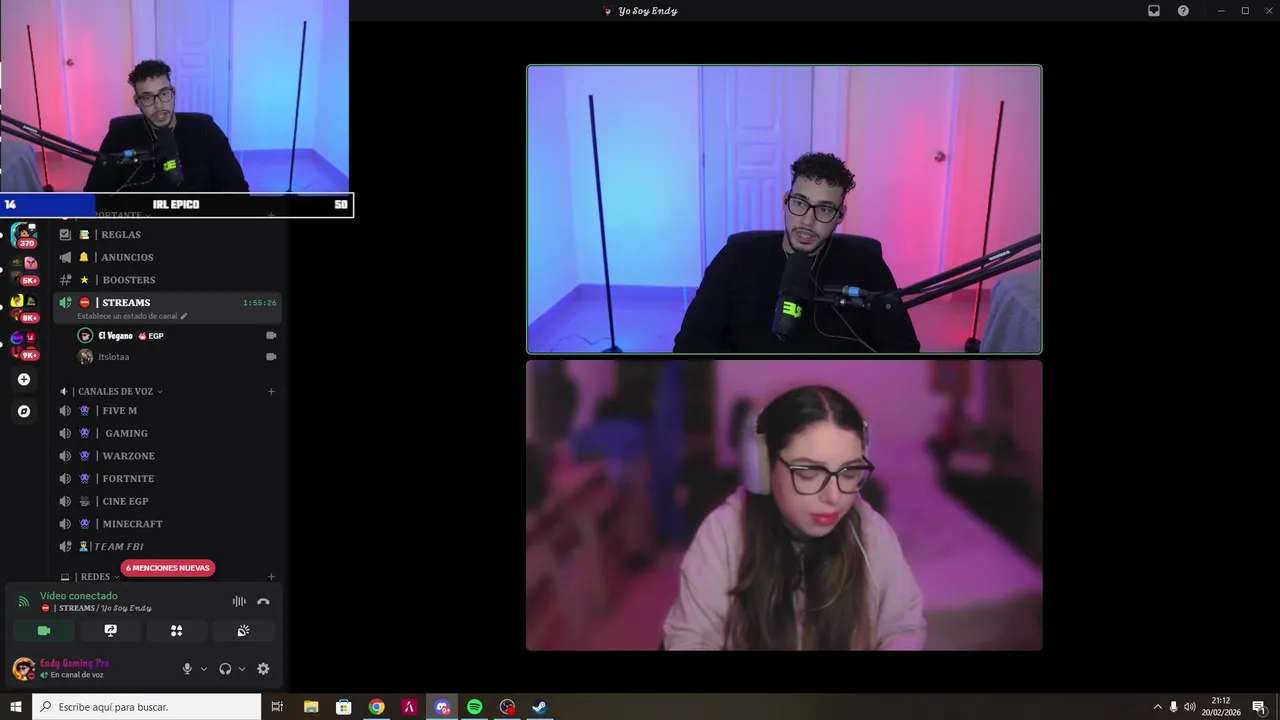Toggle Krisp noise suppression waveform icon

pyautogui.click(x=239, y=601)
